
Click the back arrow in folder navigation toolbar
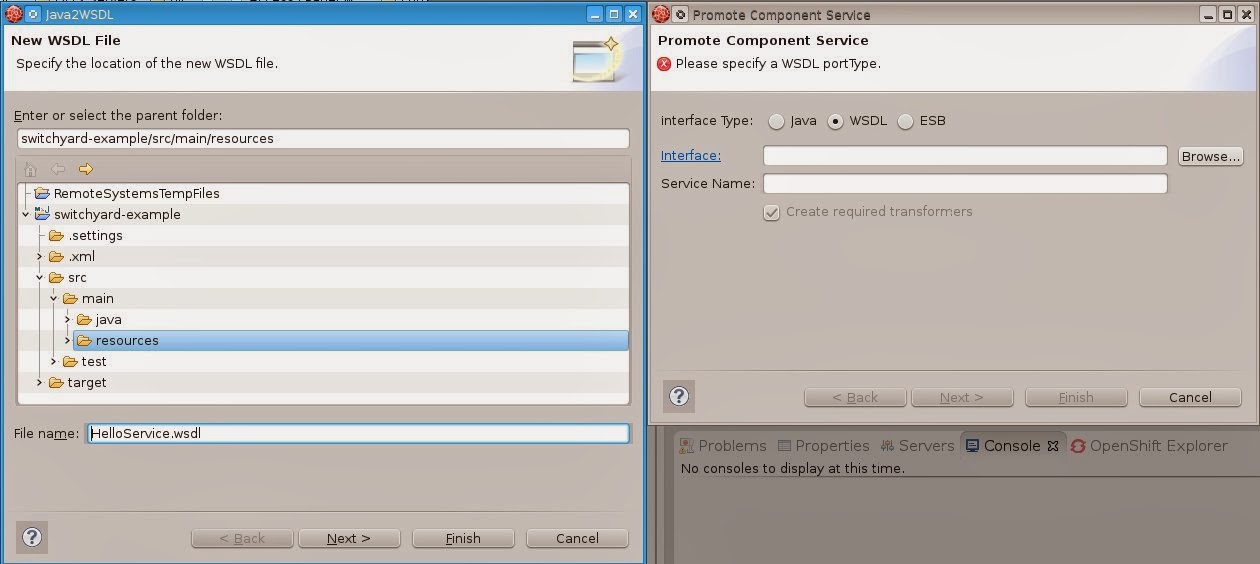(58, 169)
